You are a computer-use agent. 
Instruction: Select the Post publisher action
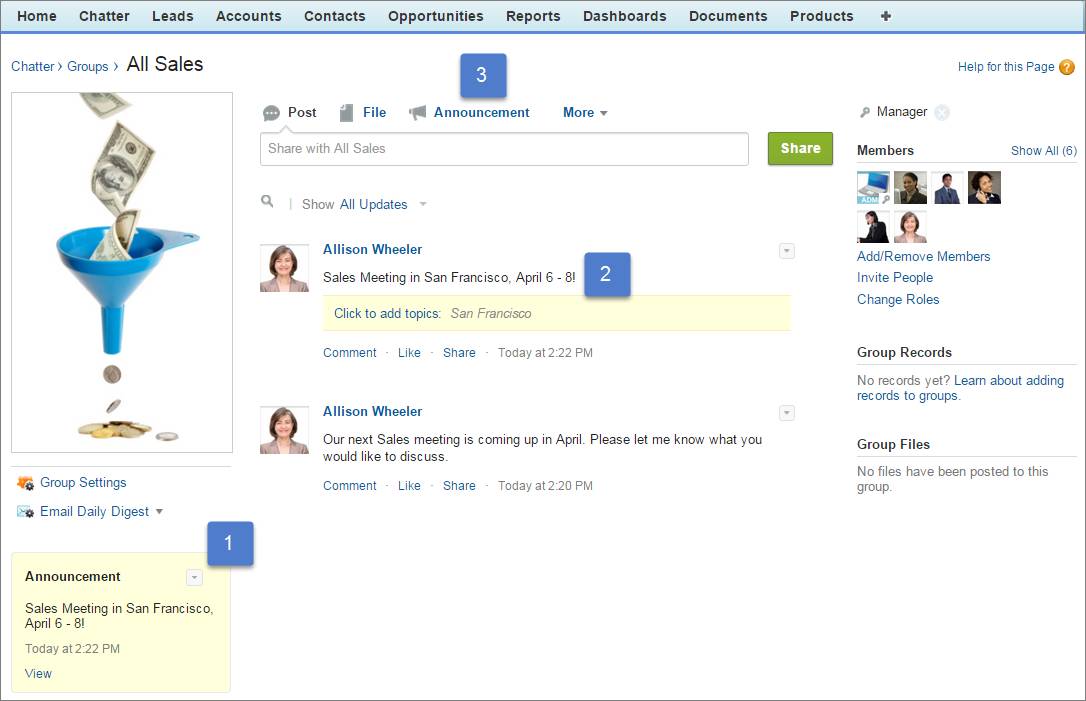[302, 112]
